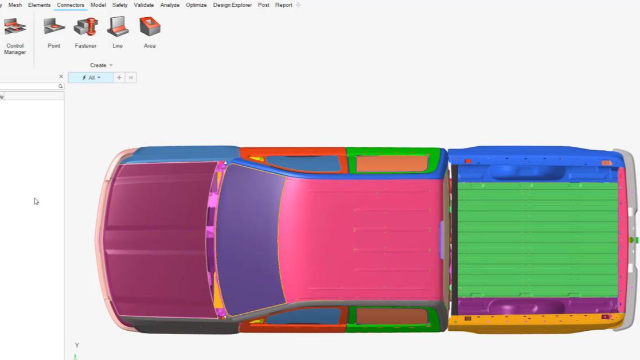Click the plus button beside All selector
Viewport: 640px width, 360px height.
pos(119,78)
